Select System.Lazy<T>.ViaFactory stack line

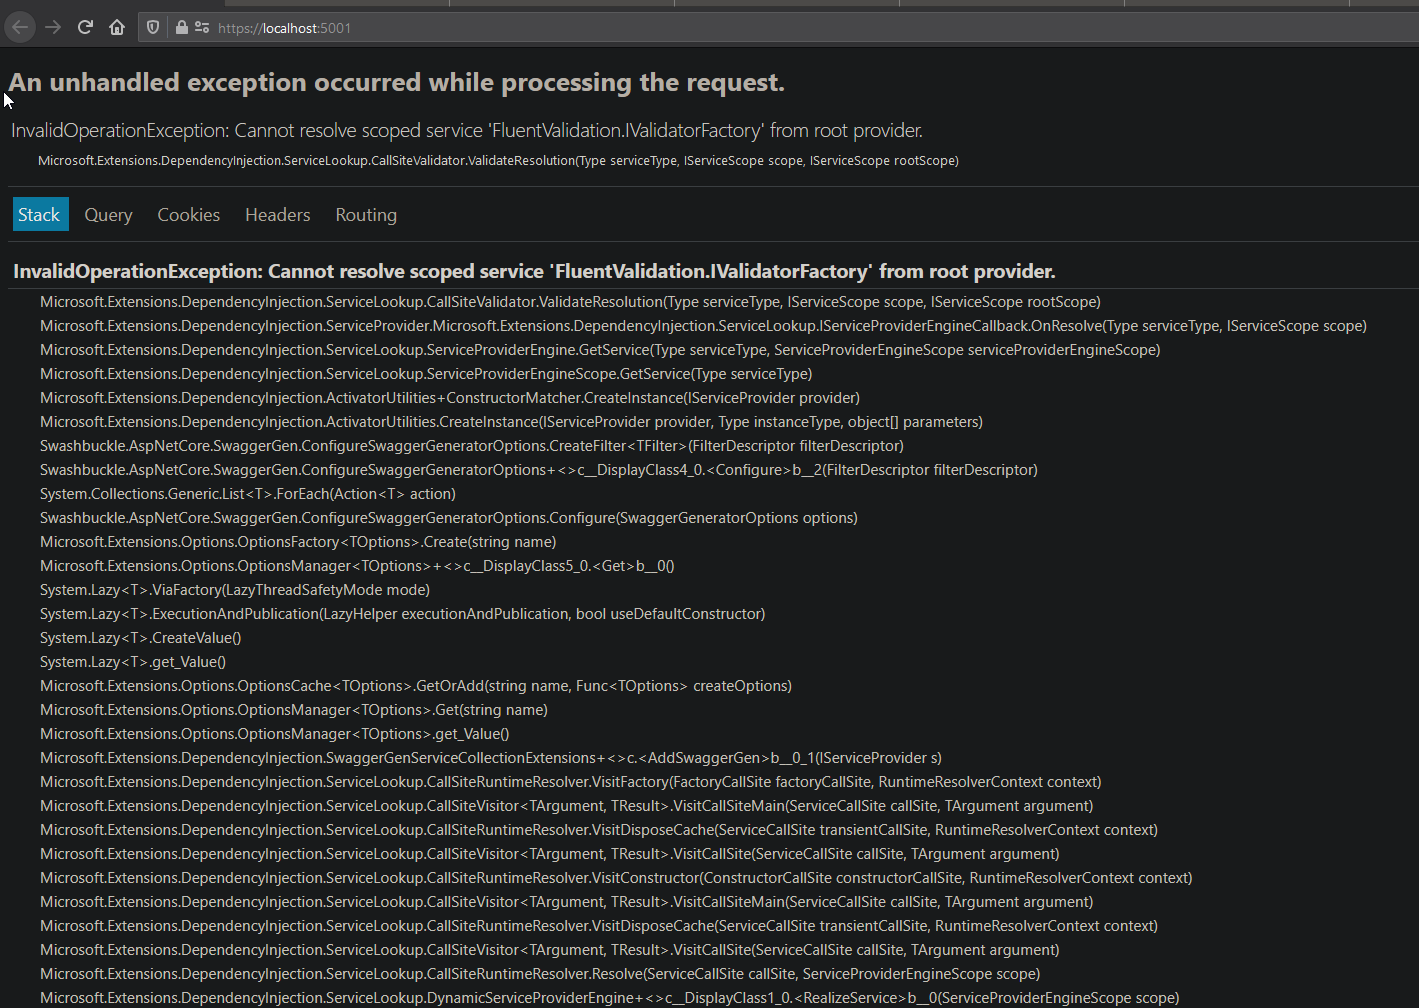click(x=235, y=590)
